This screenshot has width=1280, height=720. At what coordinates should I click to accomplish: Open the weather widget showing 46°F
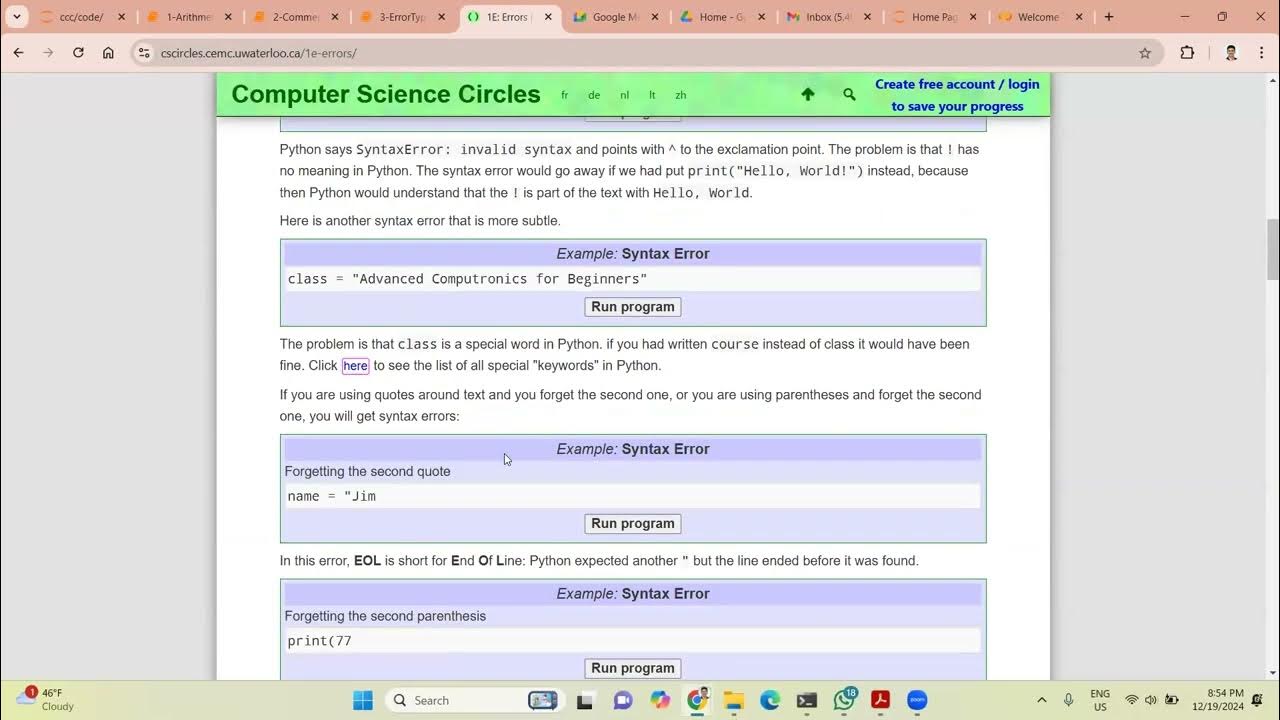(x=46, y=699)
